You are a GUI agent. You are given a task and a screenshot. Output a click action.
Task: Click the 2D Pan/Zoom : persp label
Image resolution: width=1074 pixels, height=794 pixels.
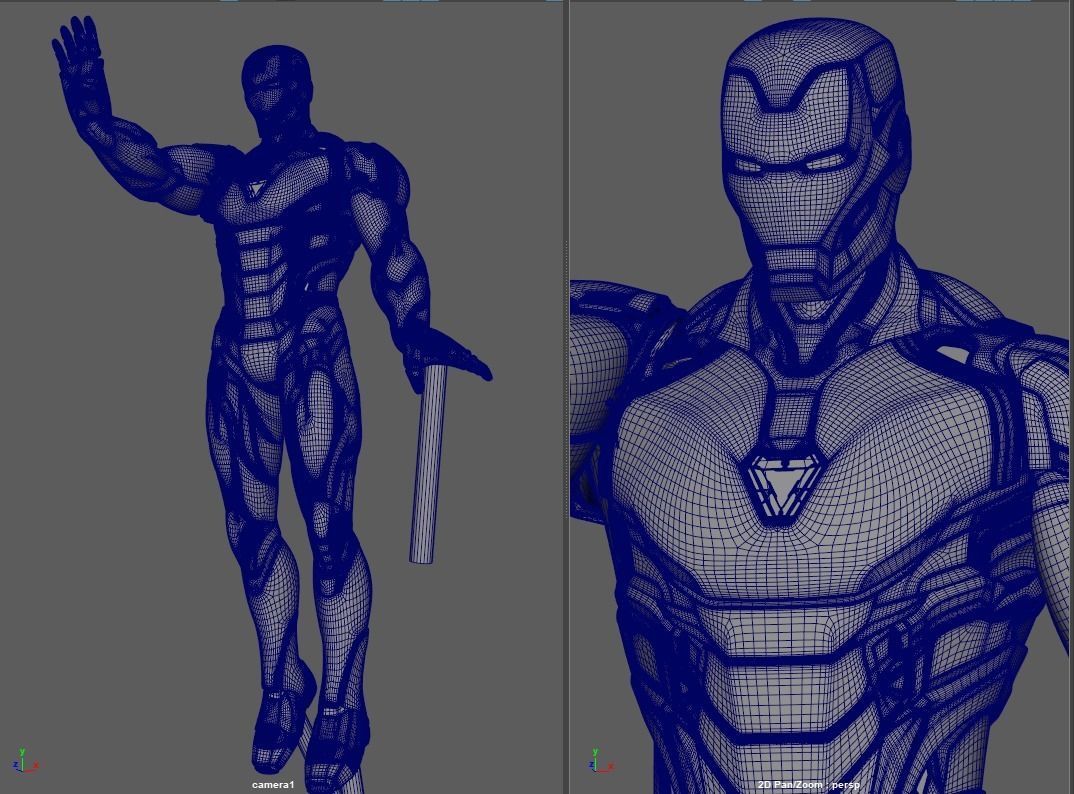pyautogui.click(x=808, y=785)
